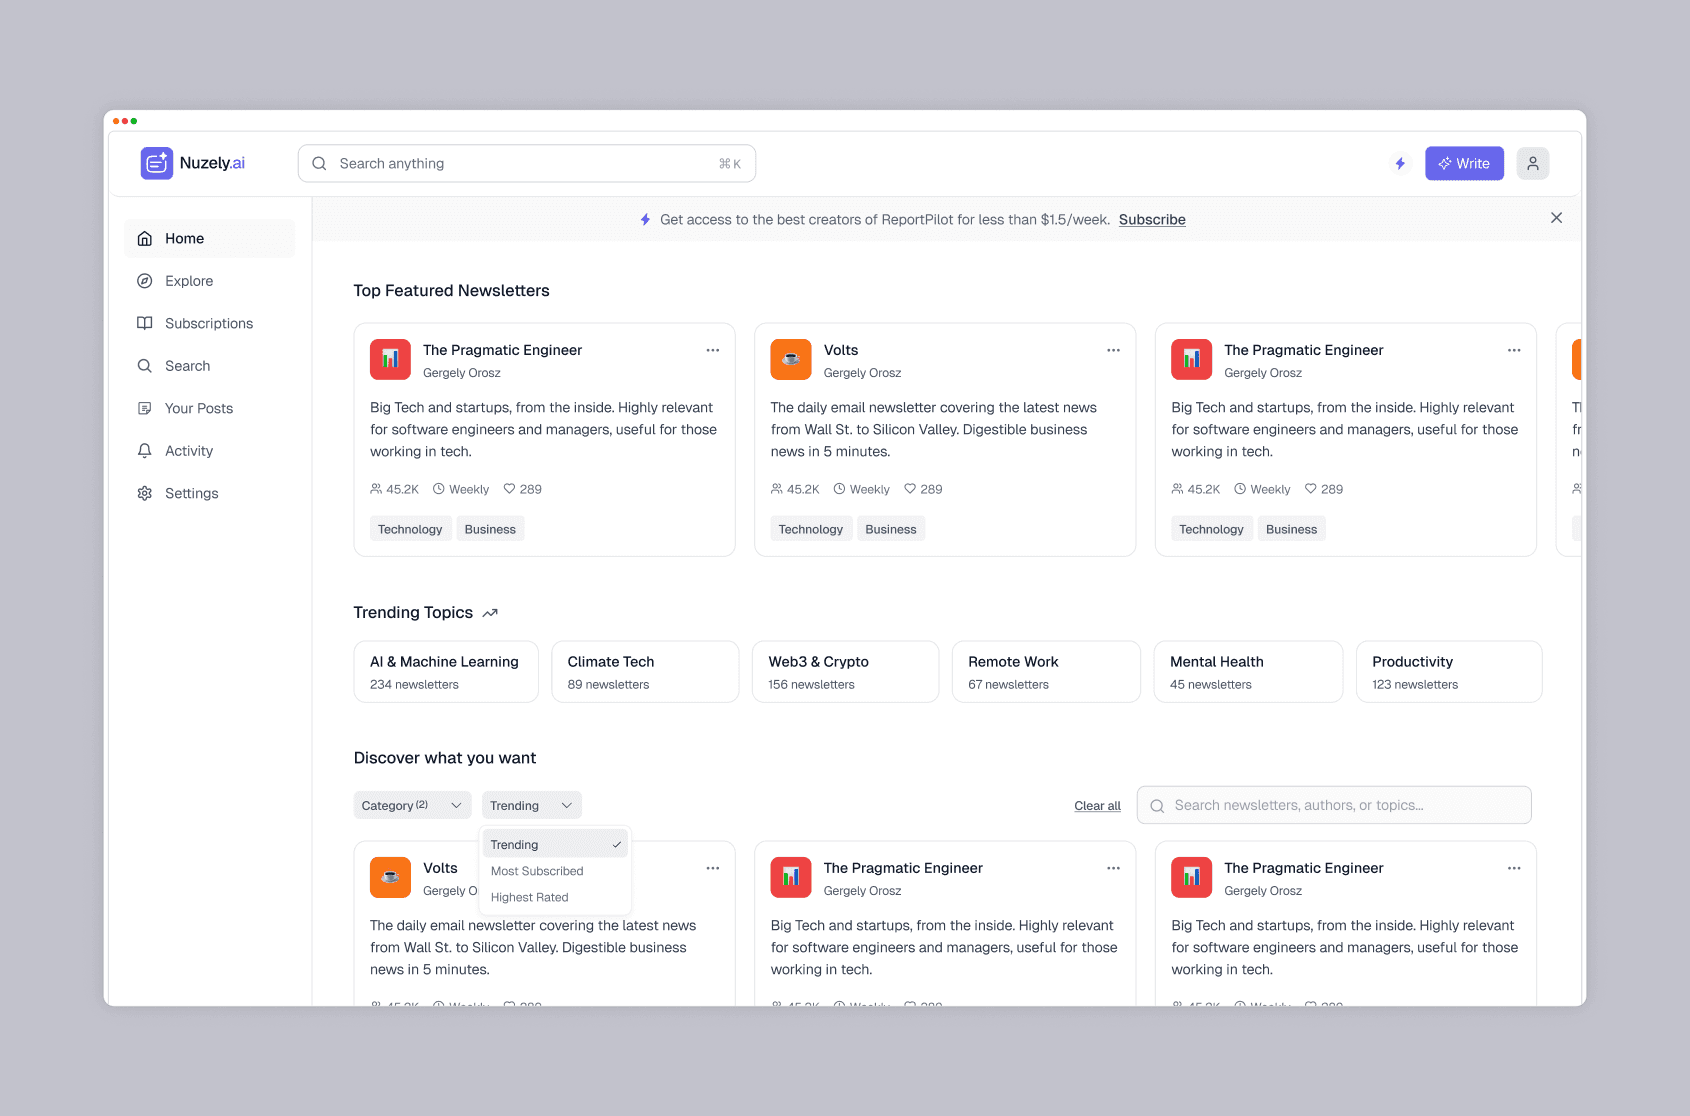Open options menu on Discover Volts card

point(713,868)
